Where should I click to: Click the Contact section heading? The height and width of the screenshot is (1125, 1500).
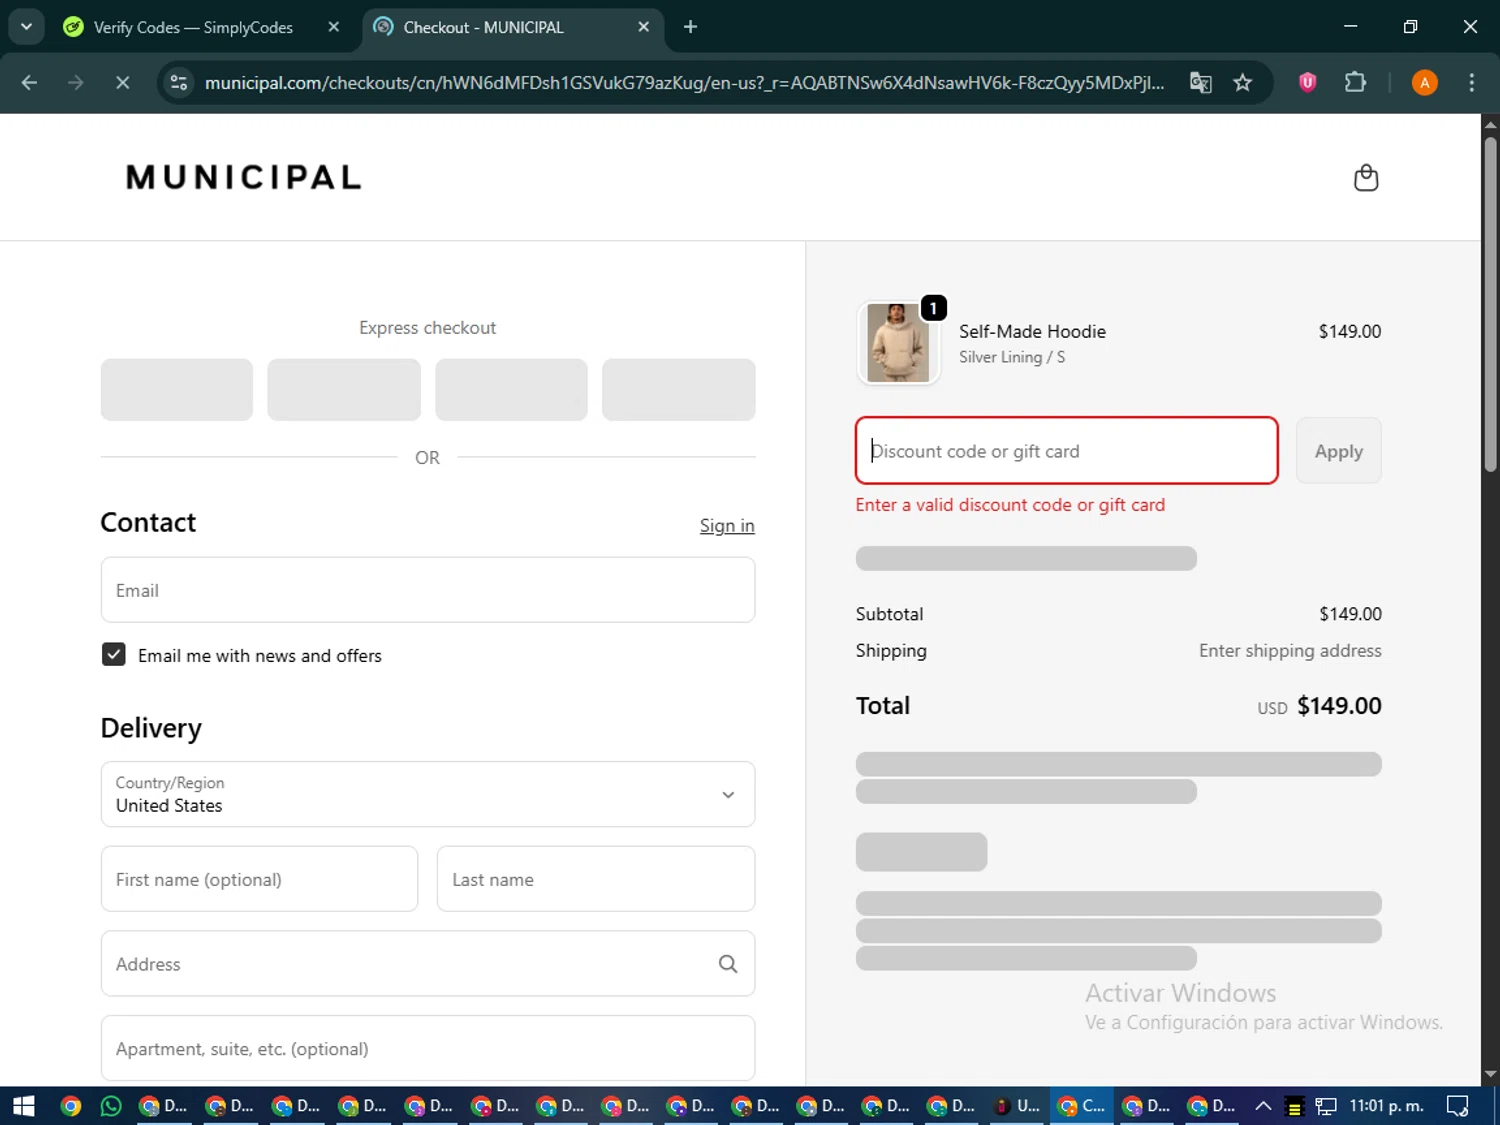[x=148, y=523]
